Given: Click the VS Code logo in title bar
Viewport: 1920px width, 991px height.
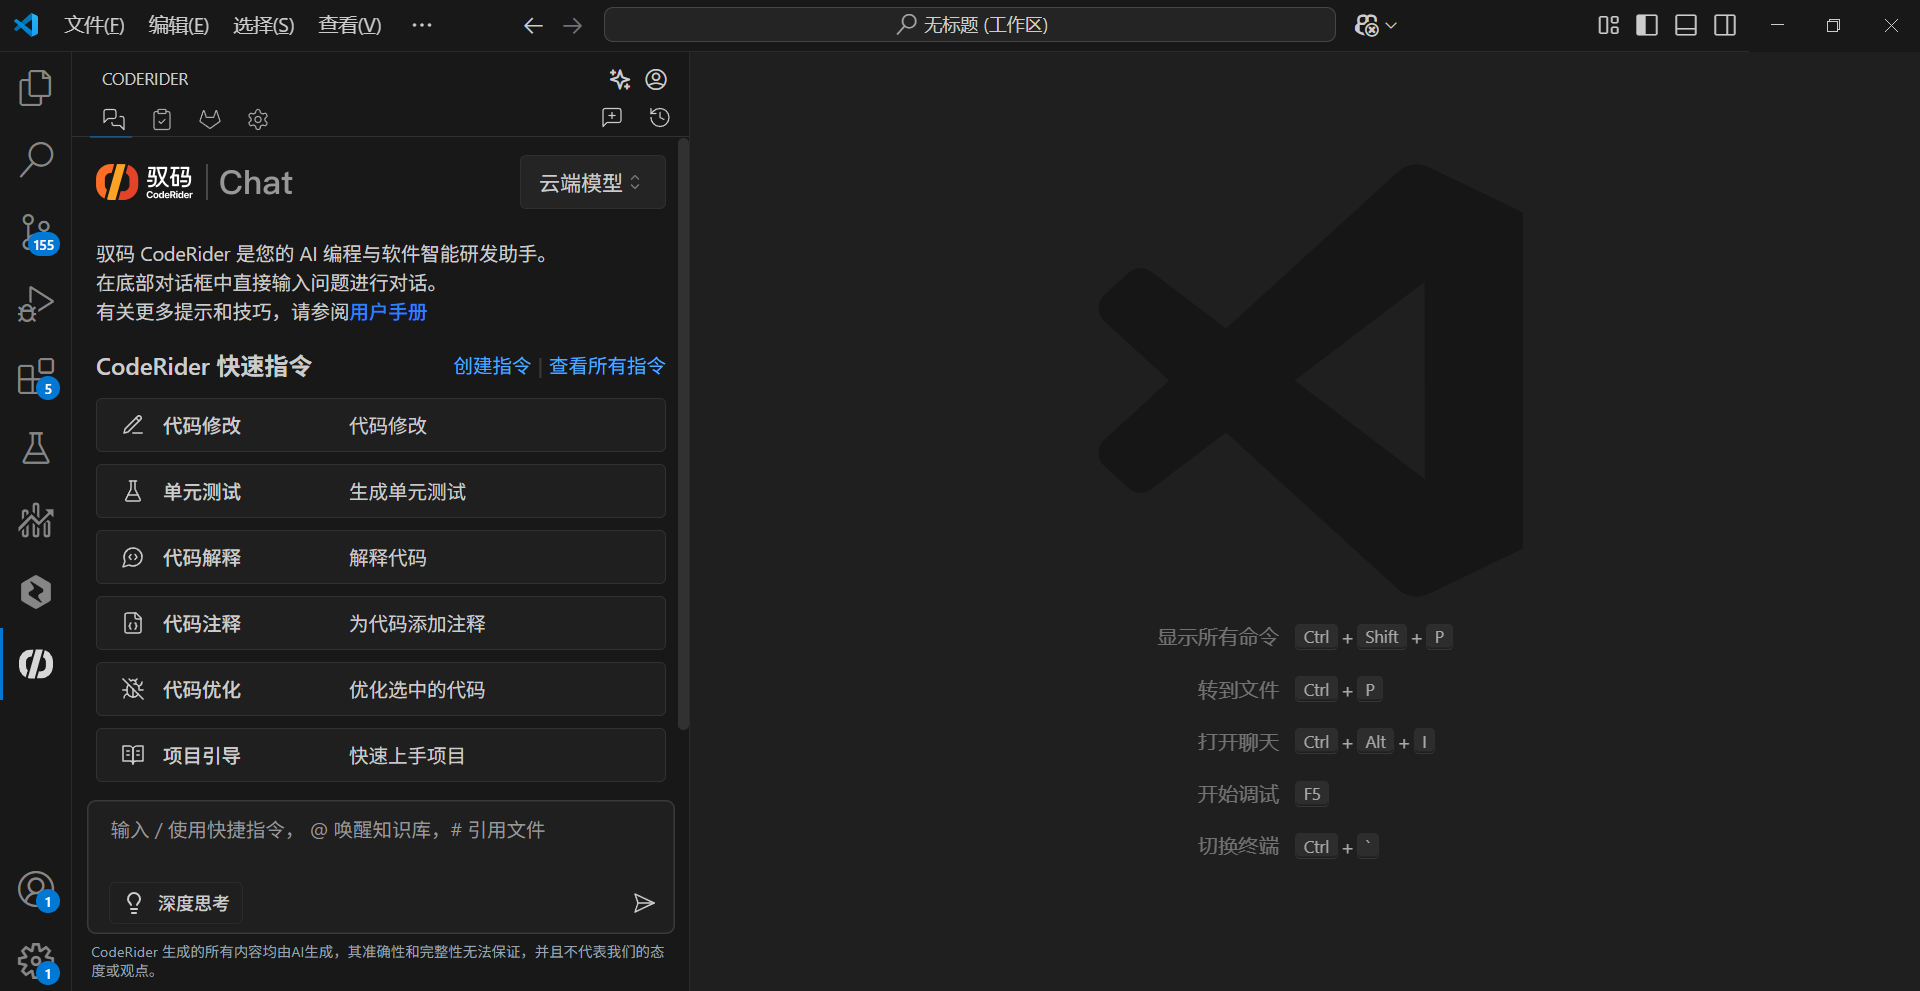Looking at the screenshot, I should tap(26, 25).
